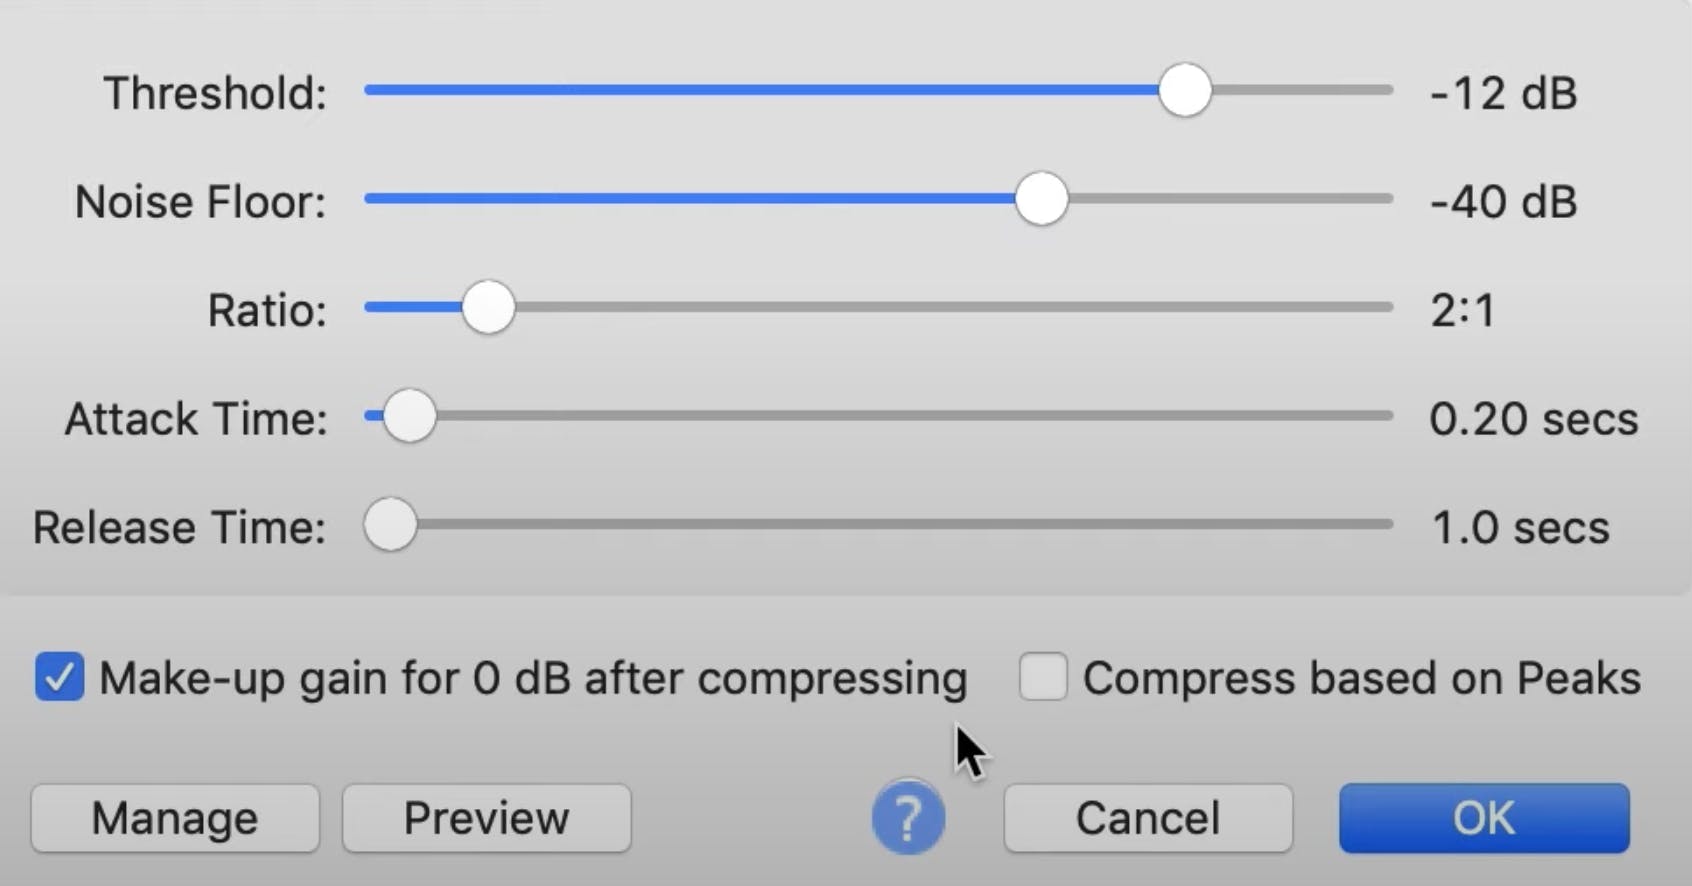Toggle the Compress based on Peaks checkbox

tap(1042, 678)
